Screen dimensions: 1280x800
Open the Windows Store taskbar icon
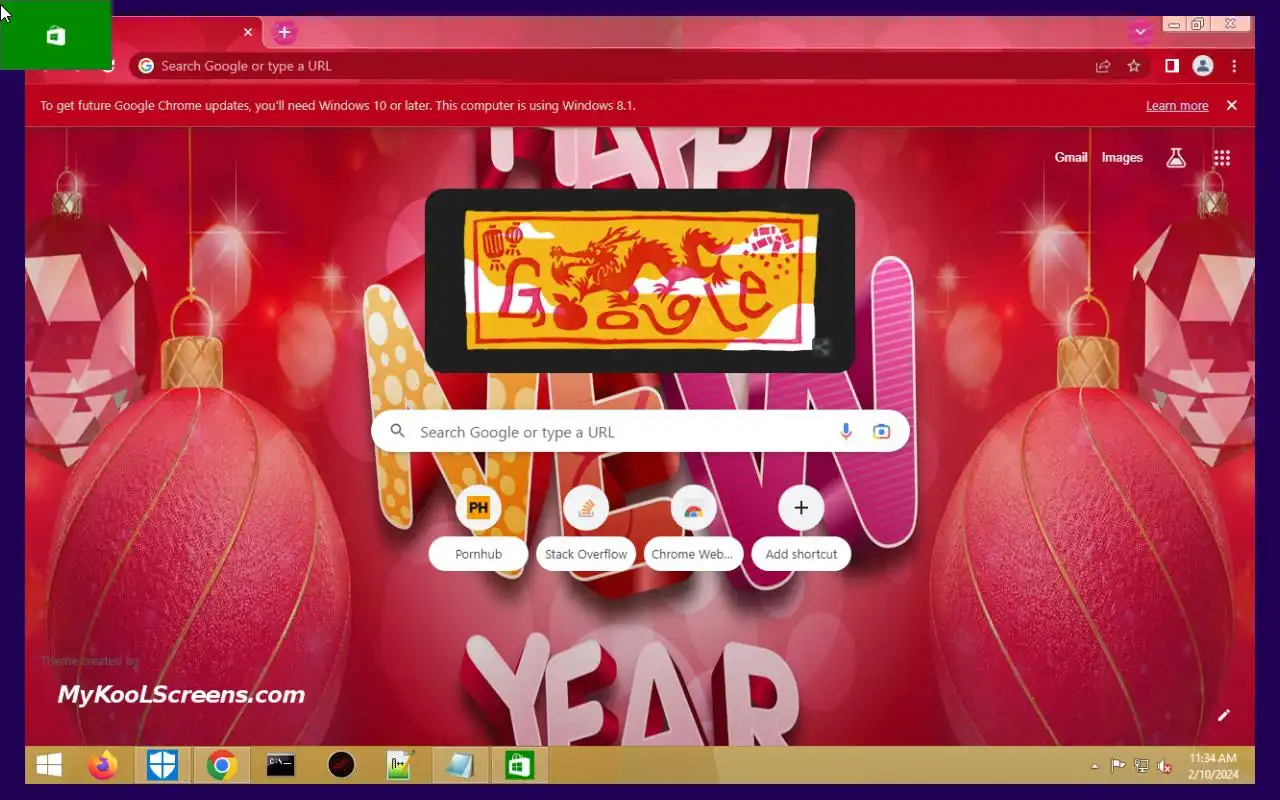coord(518,766)
